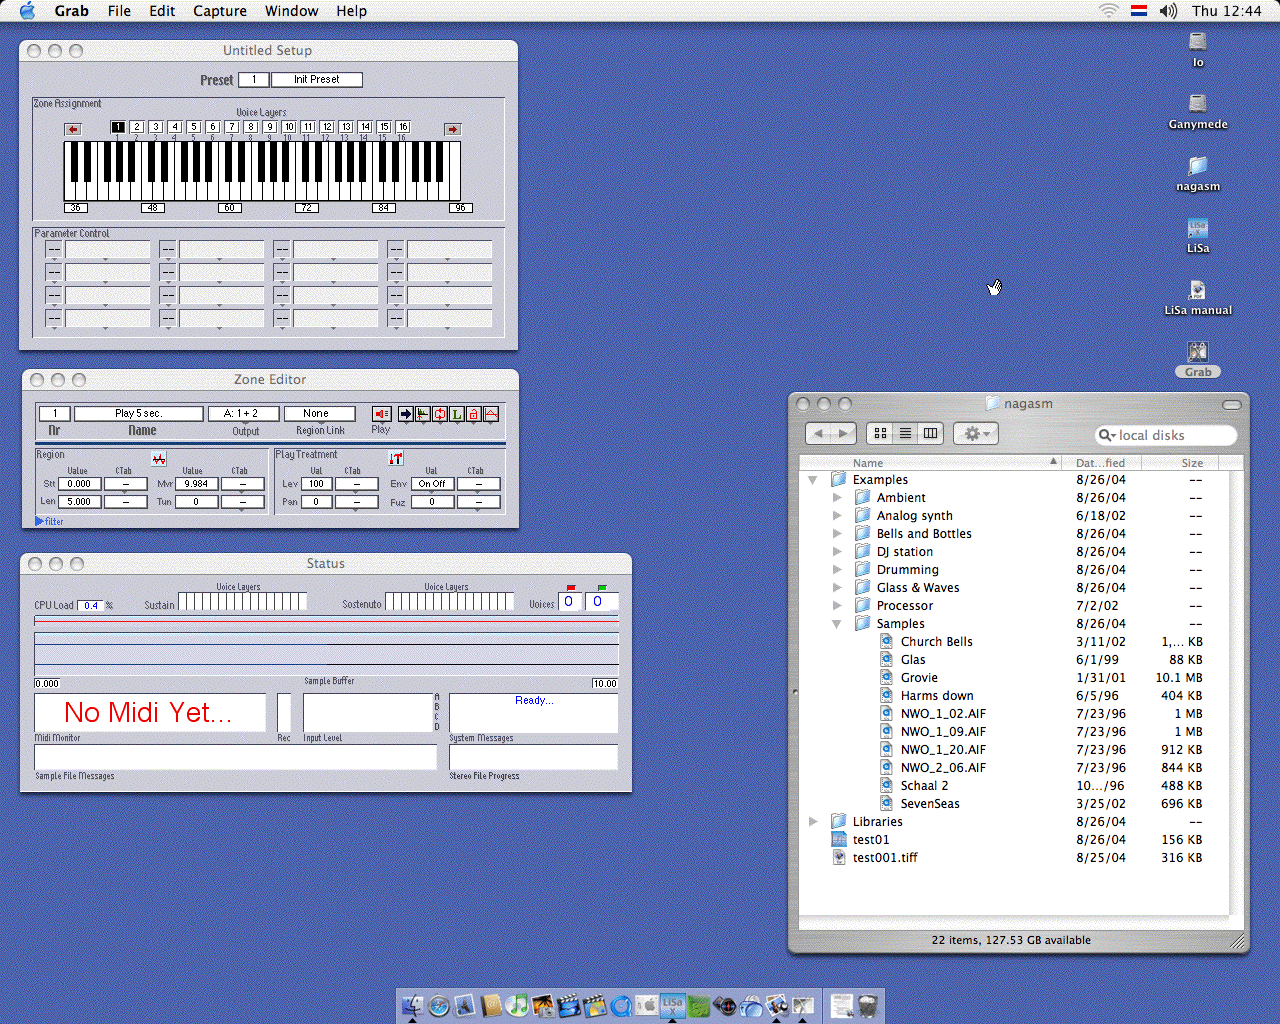1280x1024 pixels.
Task: Open the LiSa manual desktop icon
Action: [x=1197, y=291]
